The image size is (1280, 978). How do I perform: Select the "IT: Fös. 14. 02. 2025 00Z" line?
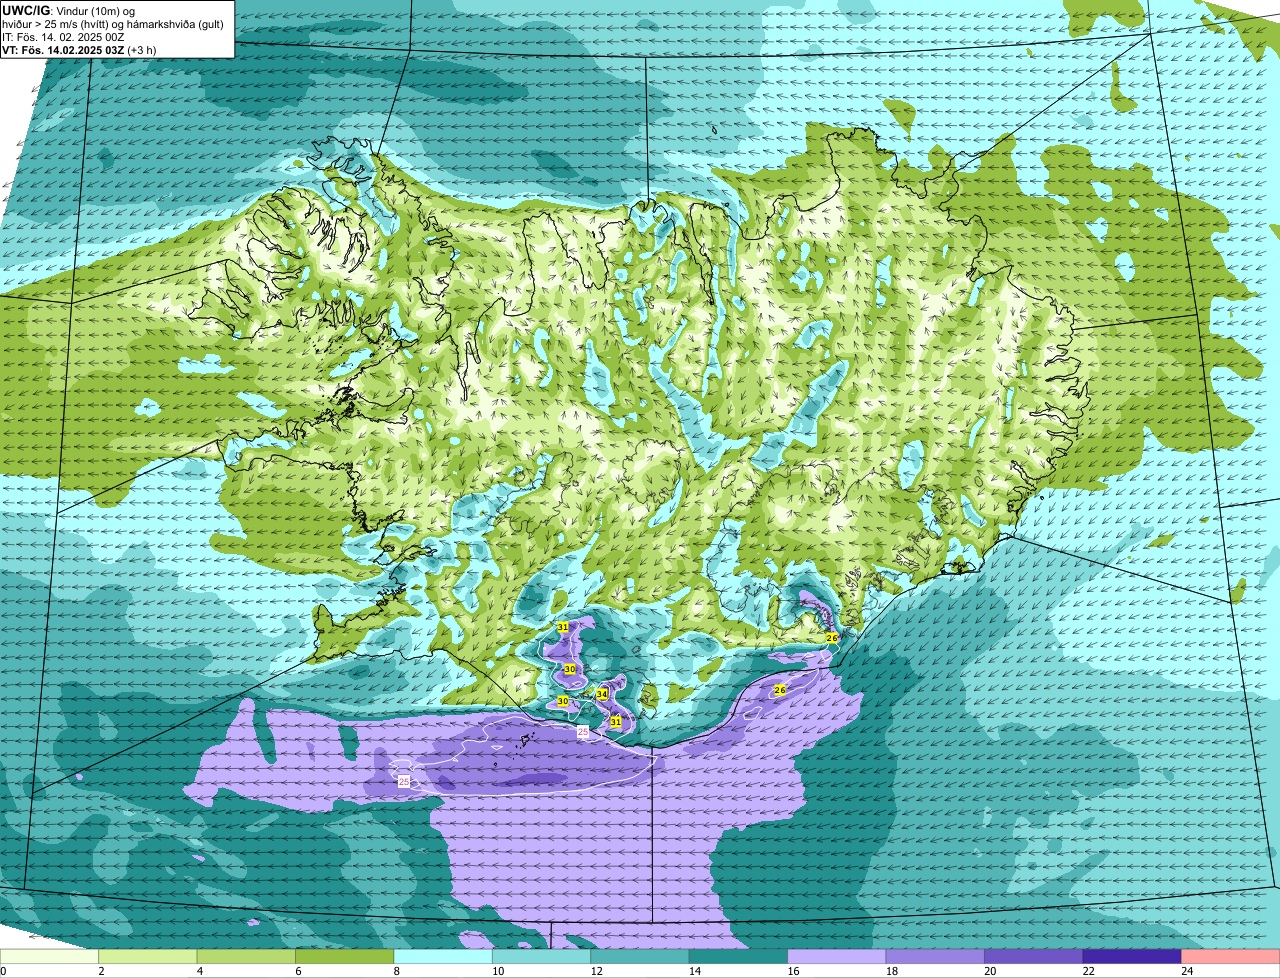(x=63, y=37)
